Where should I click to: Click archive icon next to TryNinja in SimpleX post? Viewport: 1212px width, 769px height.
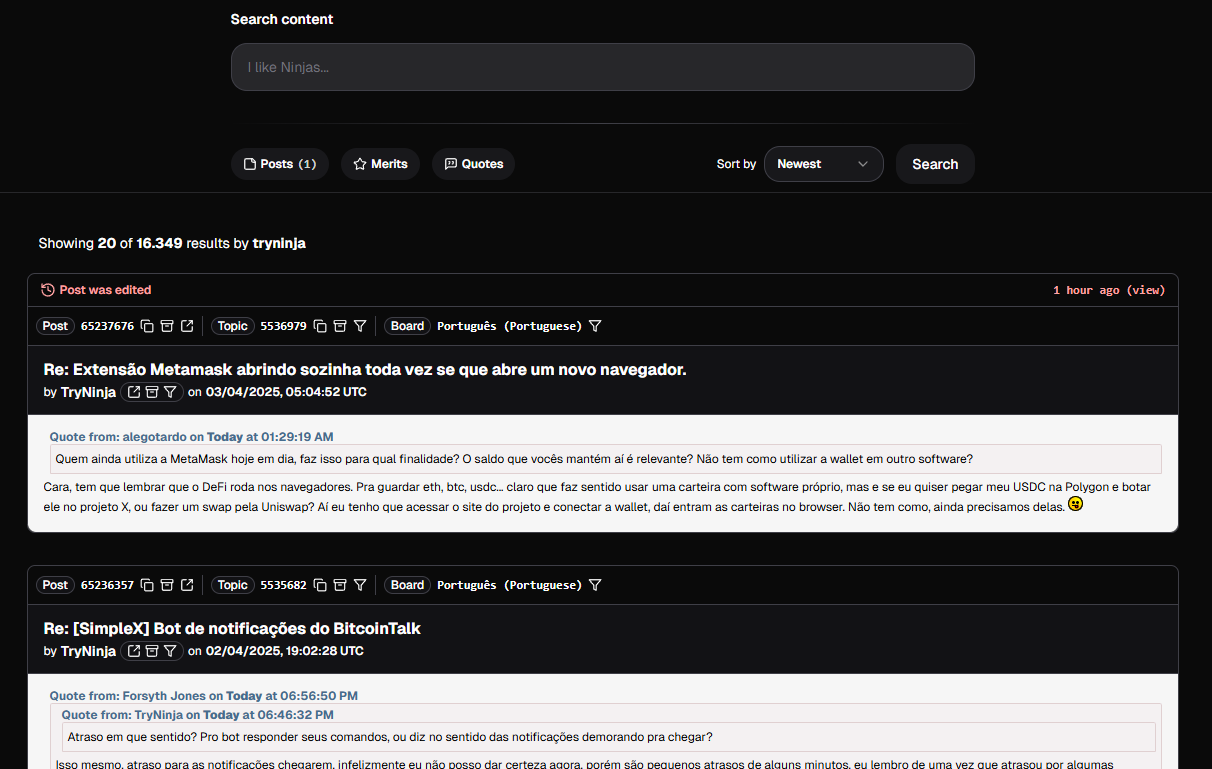(152, 651)
